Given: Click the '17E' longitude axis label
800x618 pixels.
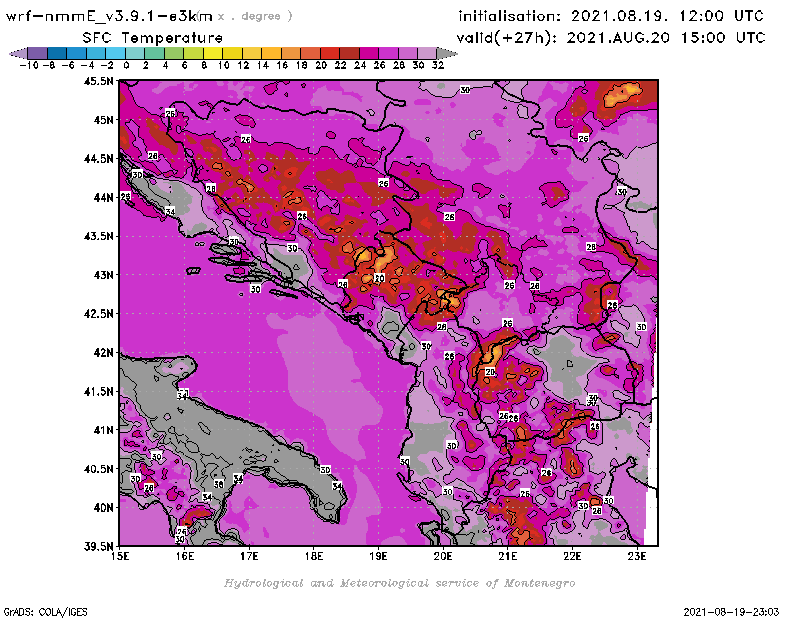Looking at the screenshot, I should pyautogui.click(x=249, y=556).
